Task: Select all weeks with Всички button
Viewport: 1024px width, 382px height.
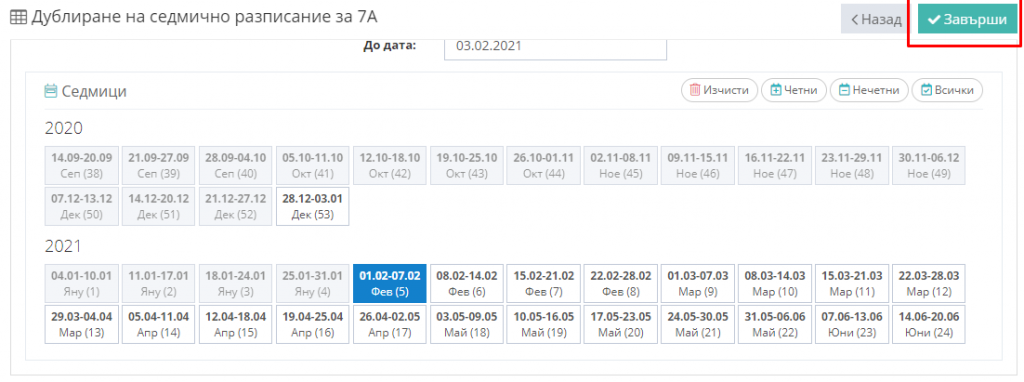Action: point(947,90)
